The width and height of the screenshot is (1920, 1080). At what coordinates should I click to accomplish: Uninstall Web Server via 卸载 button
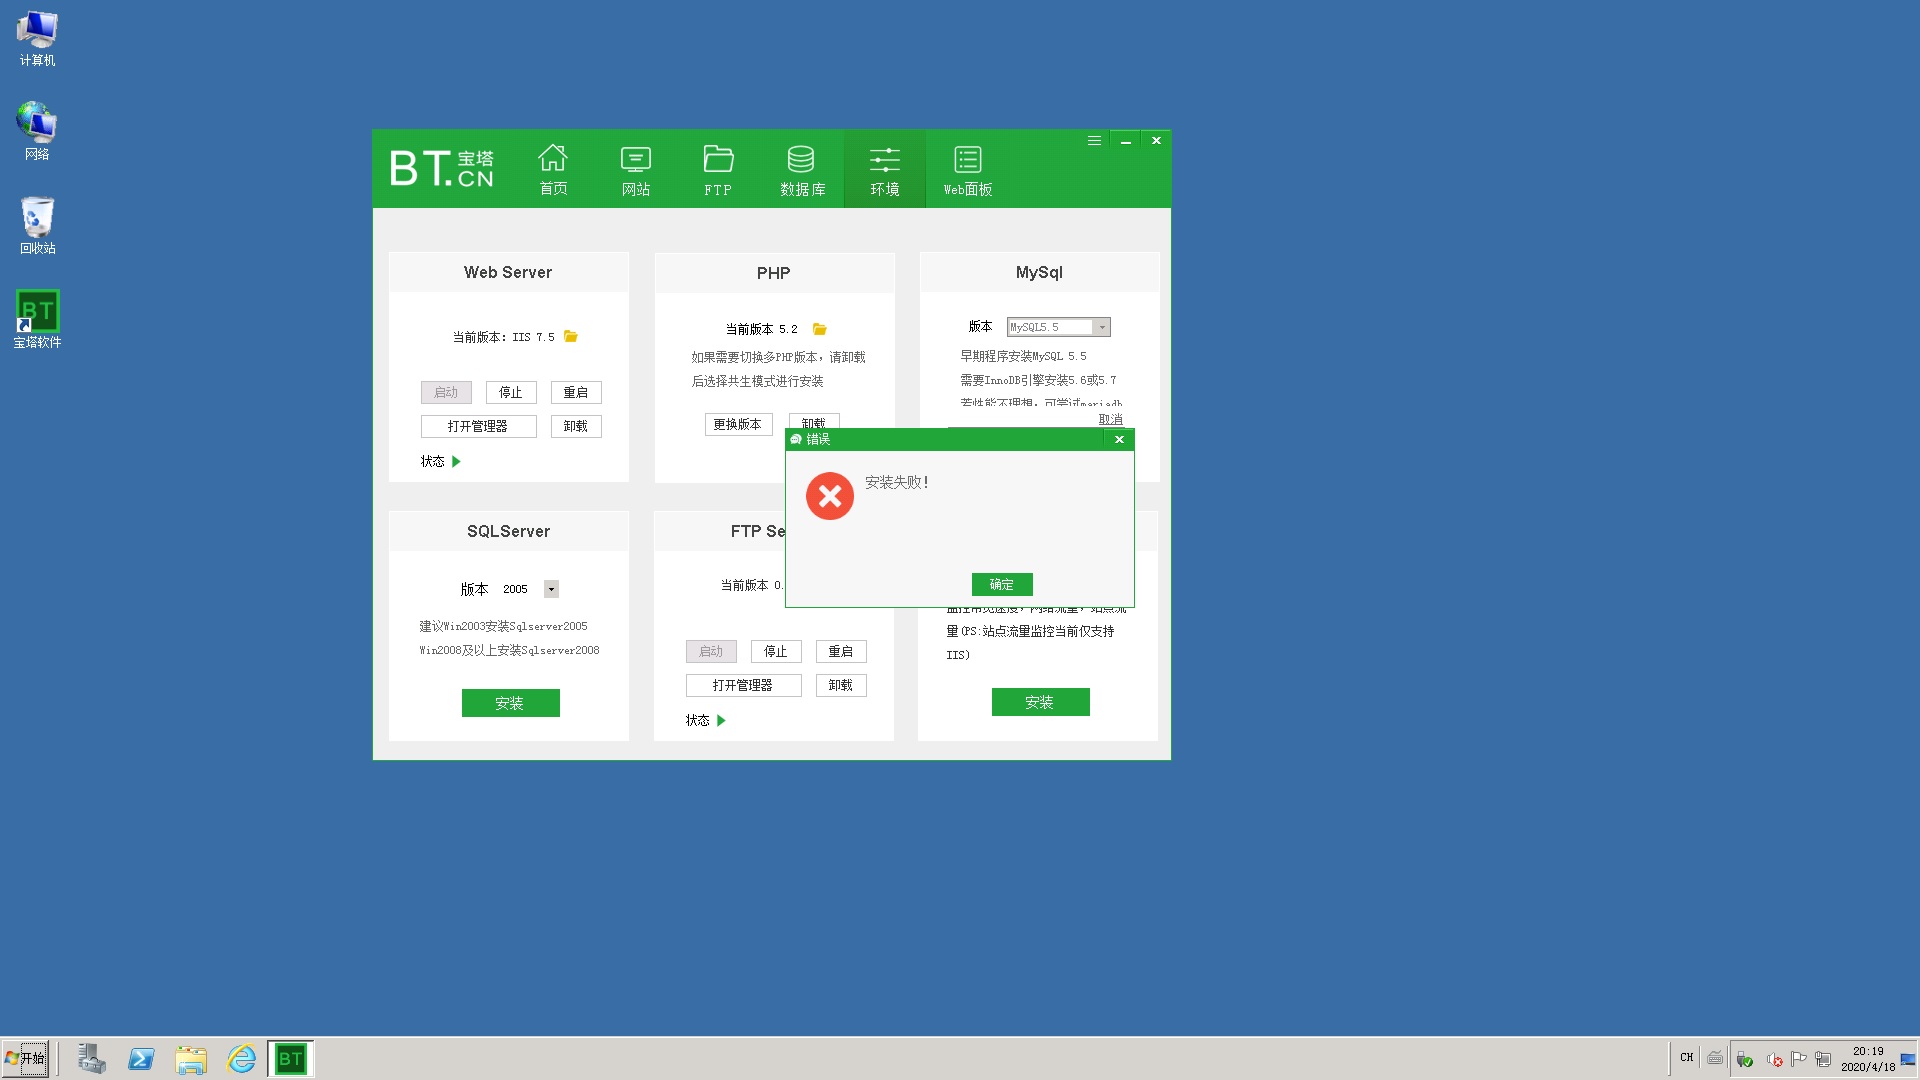click(576, 426)
